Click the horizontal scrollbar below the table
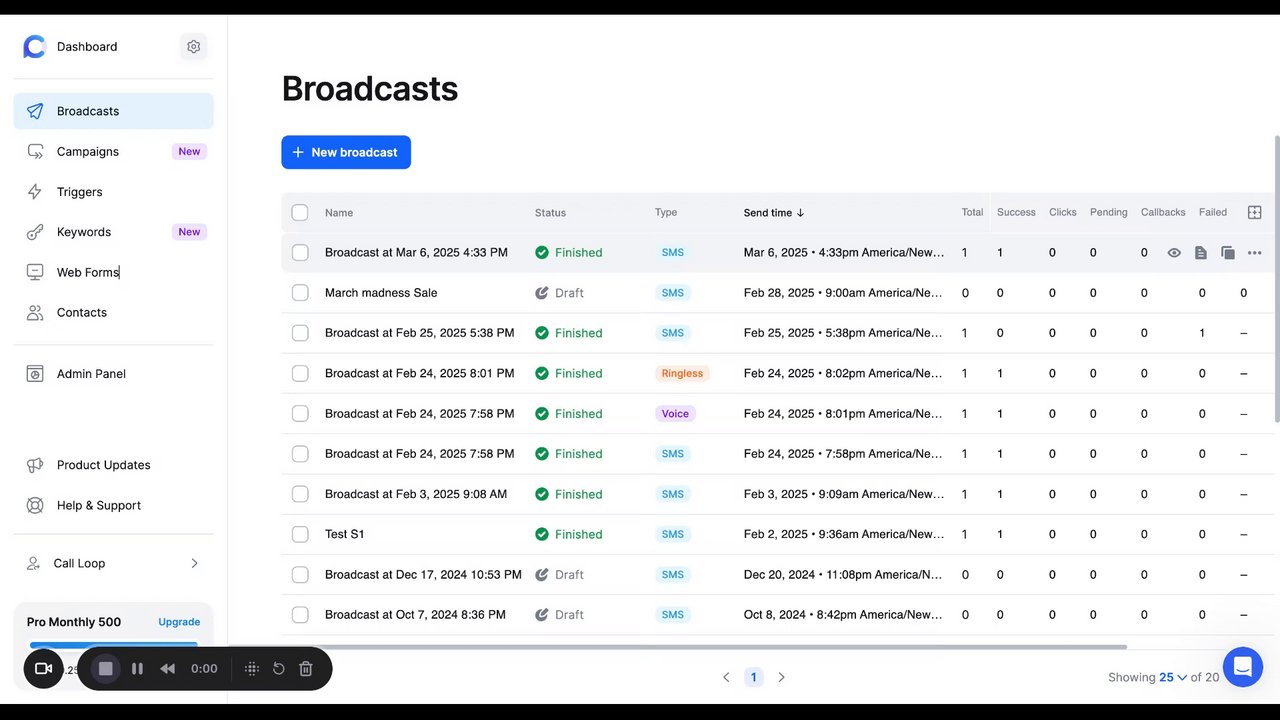This screenshot has width=1280, height=720. tap(678, 647)
